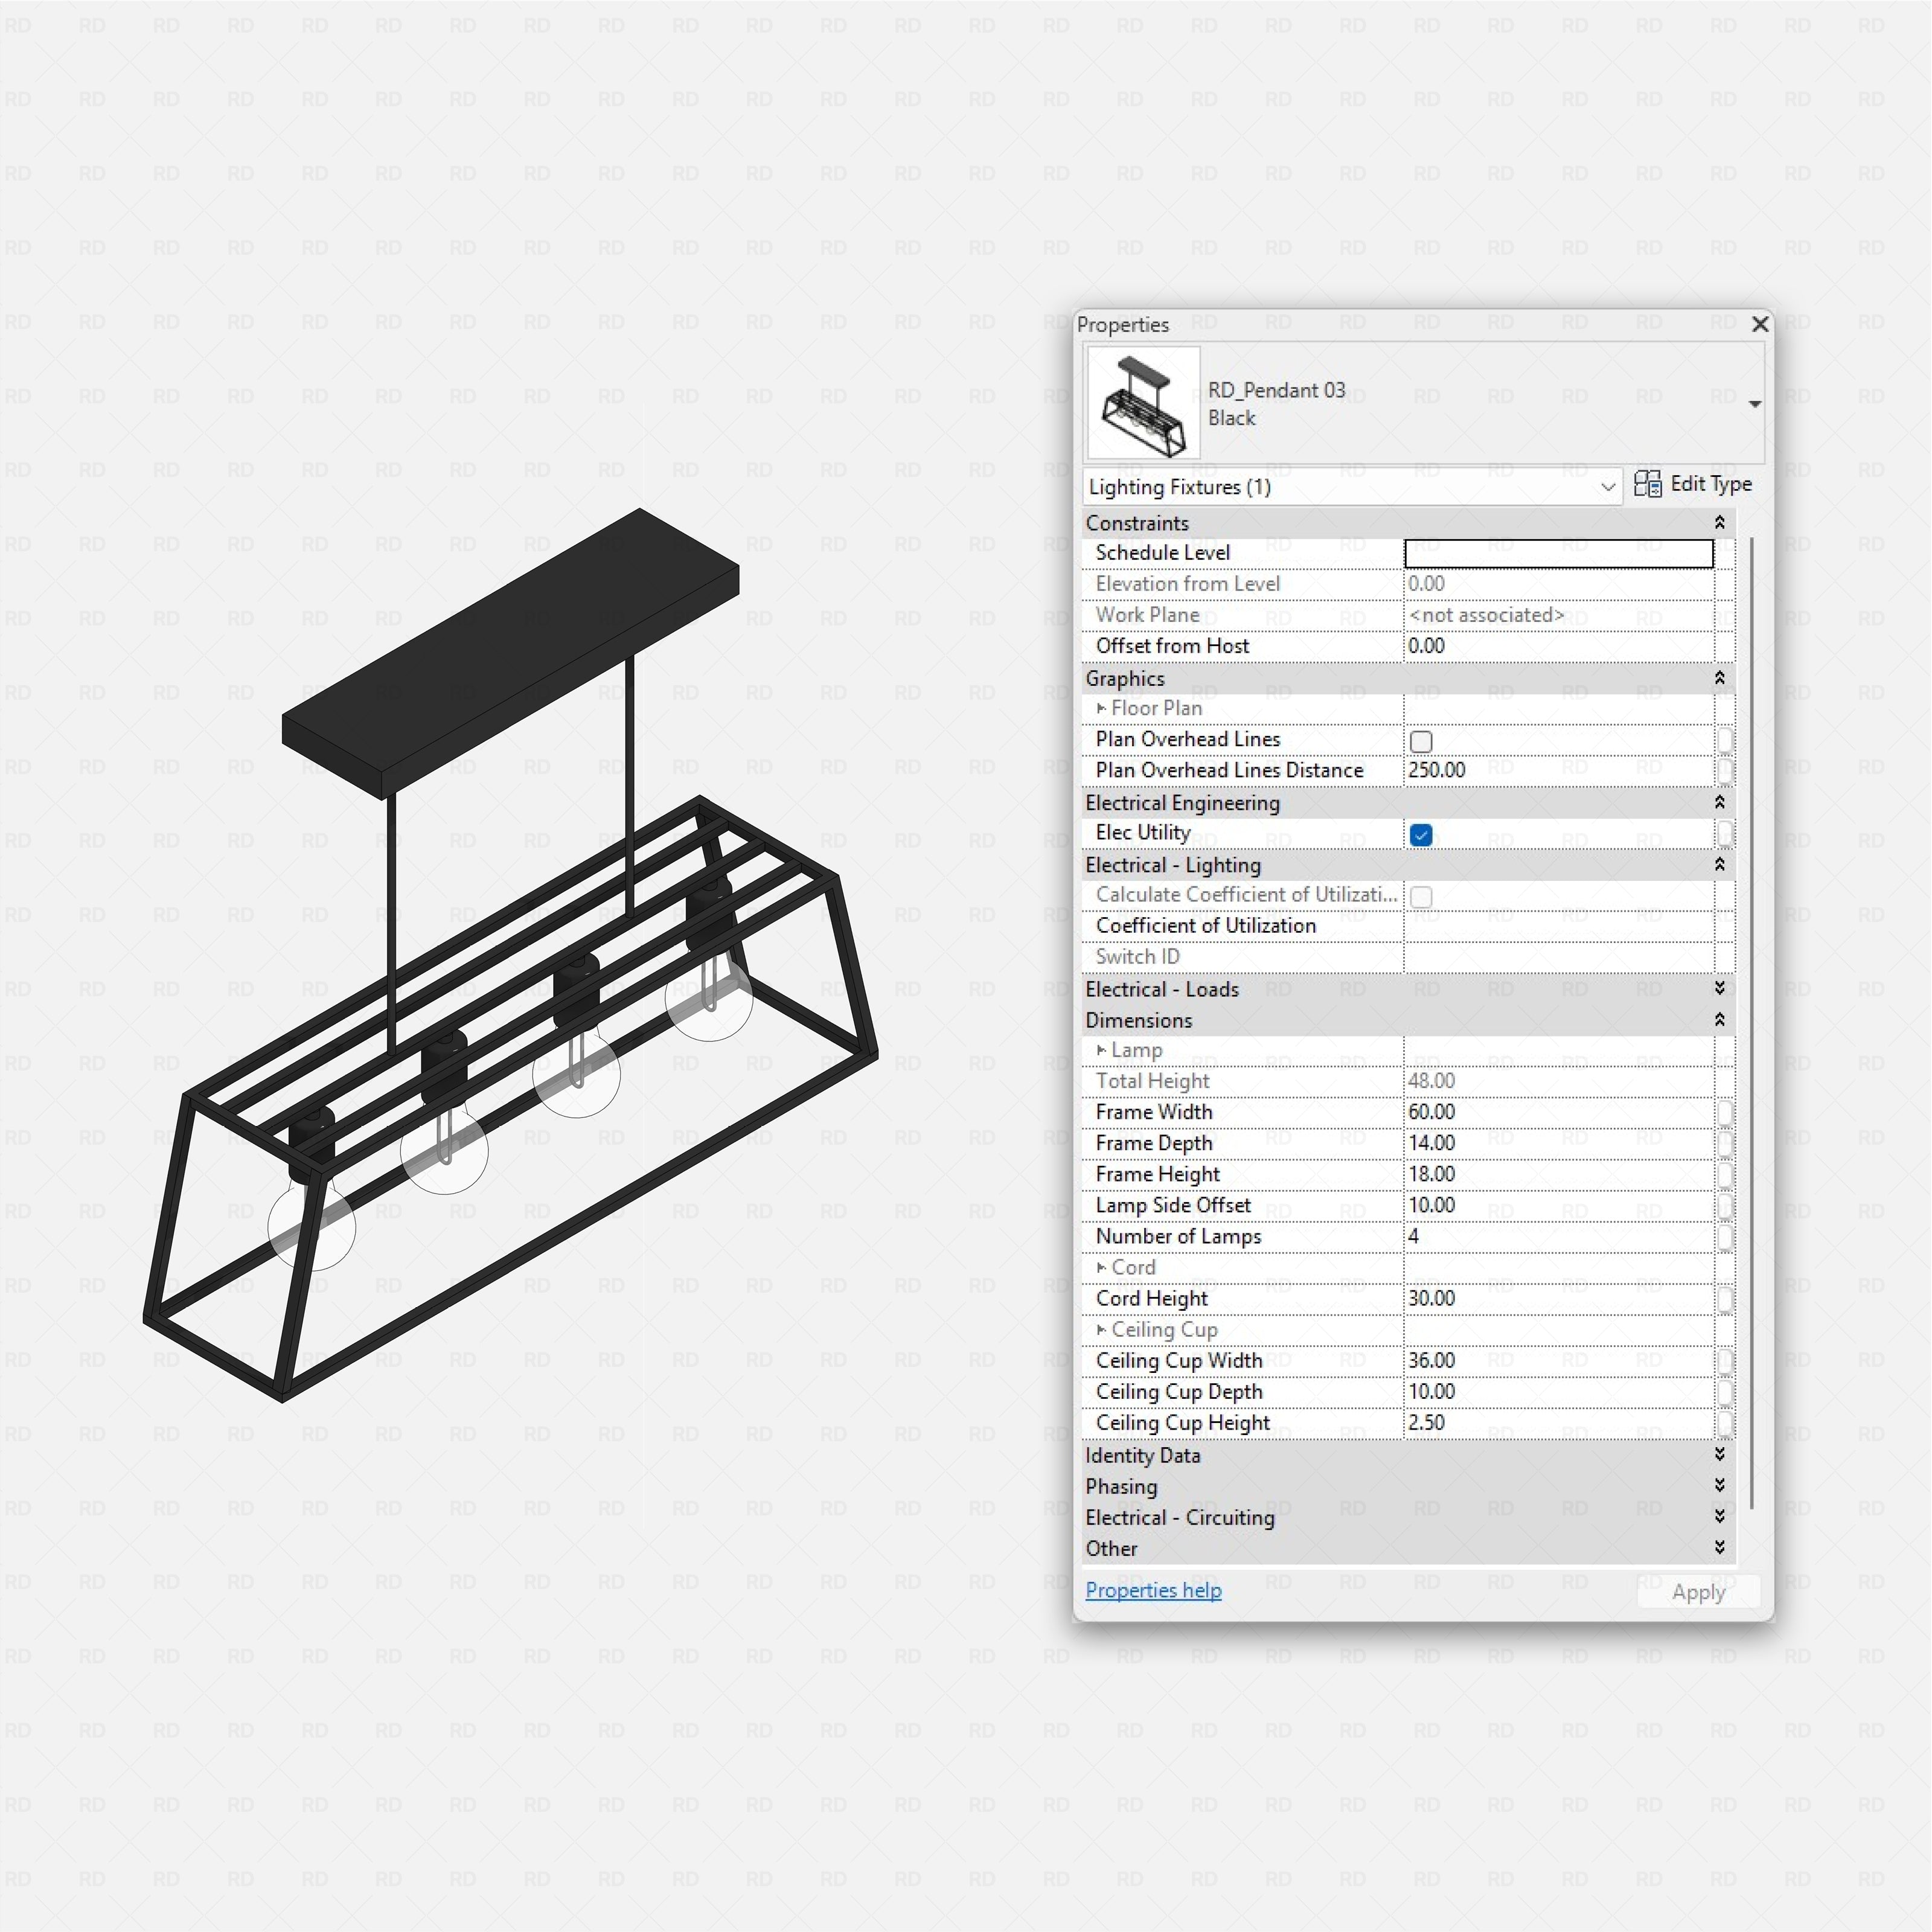Close the Properties palette
1932x1932 pixels.
[1760, 324]
